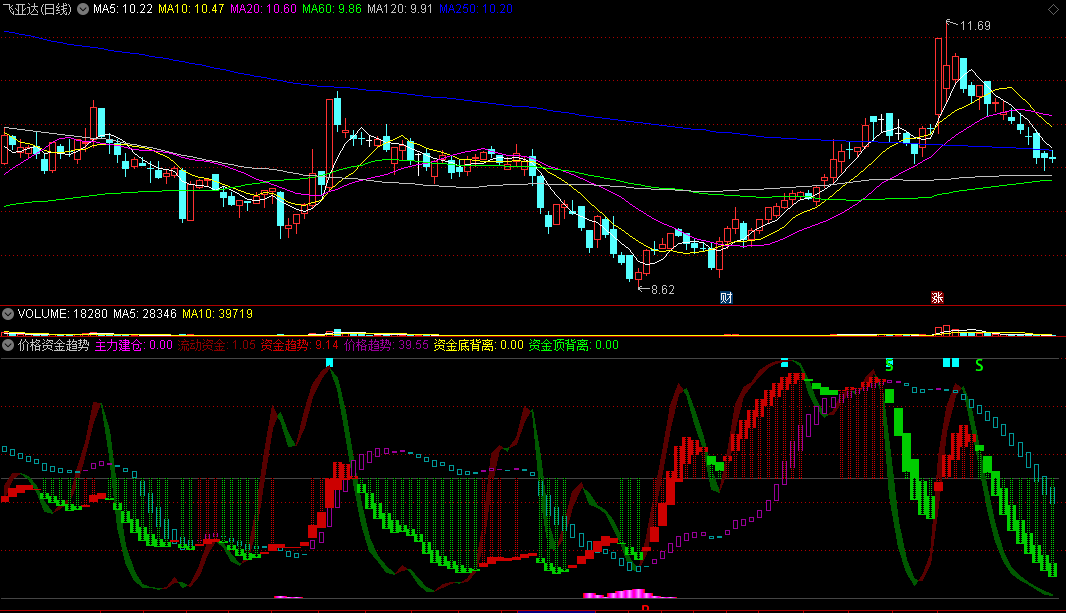The height and width of the screenshot is (613, 1066).
Task: Click the 资金趋势: 9.14 indicator value
Action: click(300, 345)
